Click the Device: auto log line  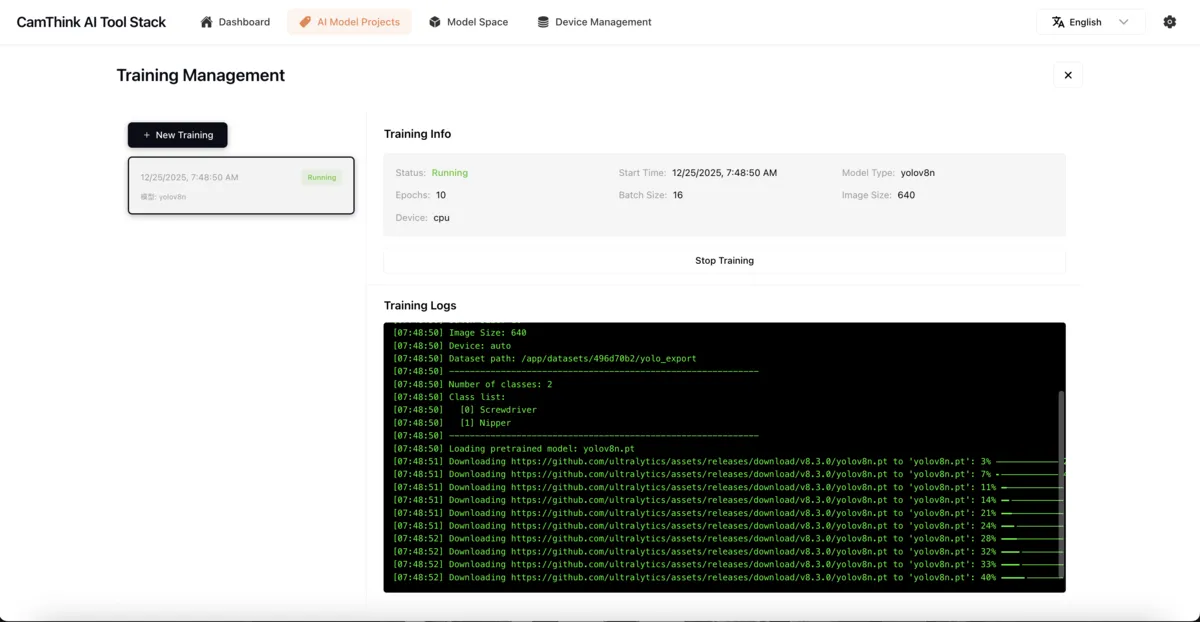pos(452,346)
